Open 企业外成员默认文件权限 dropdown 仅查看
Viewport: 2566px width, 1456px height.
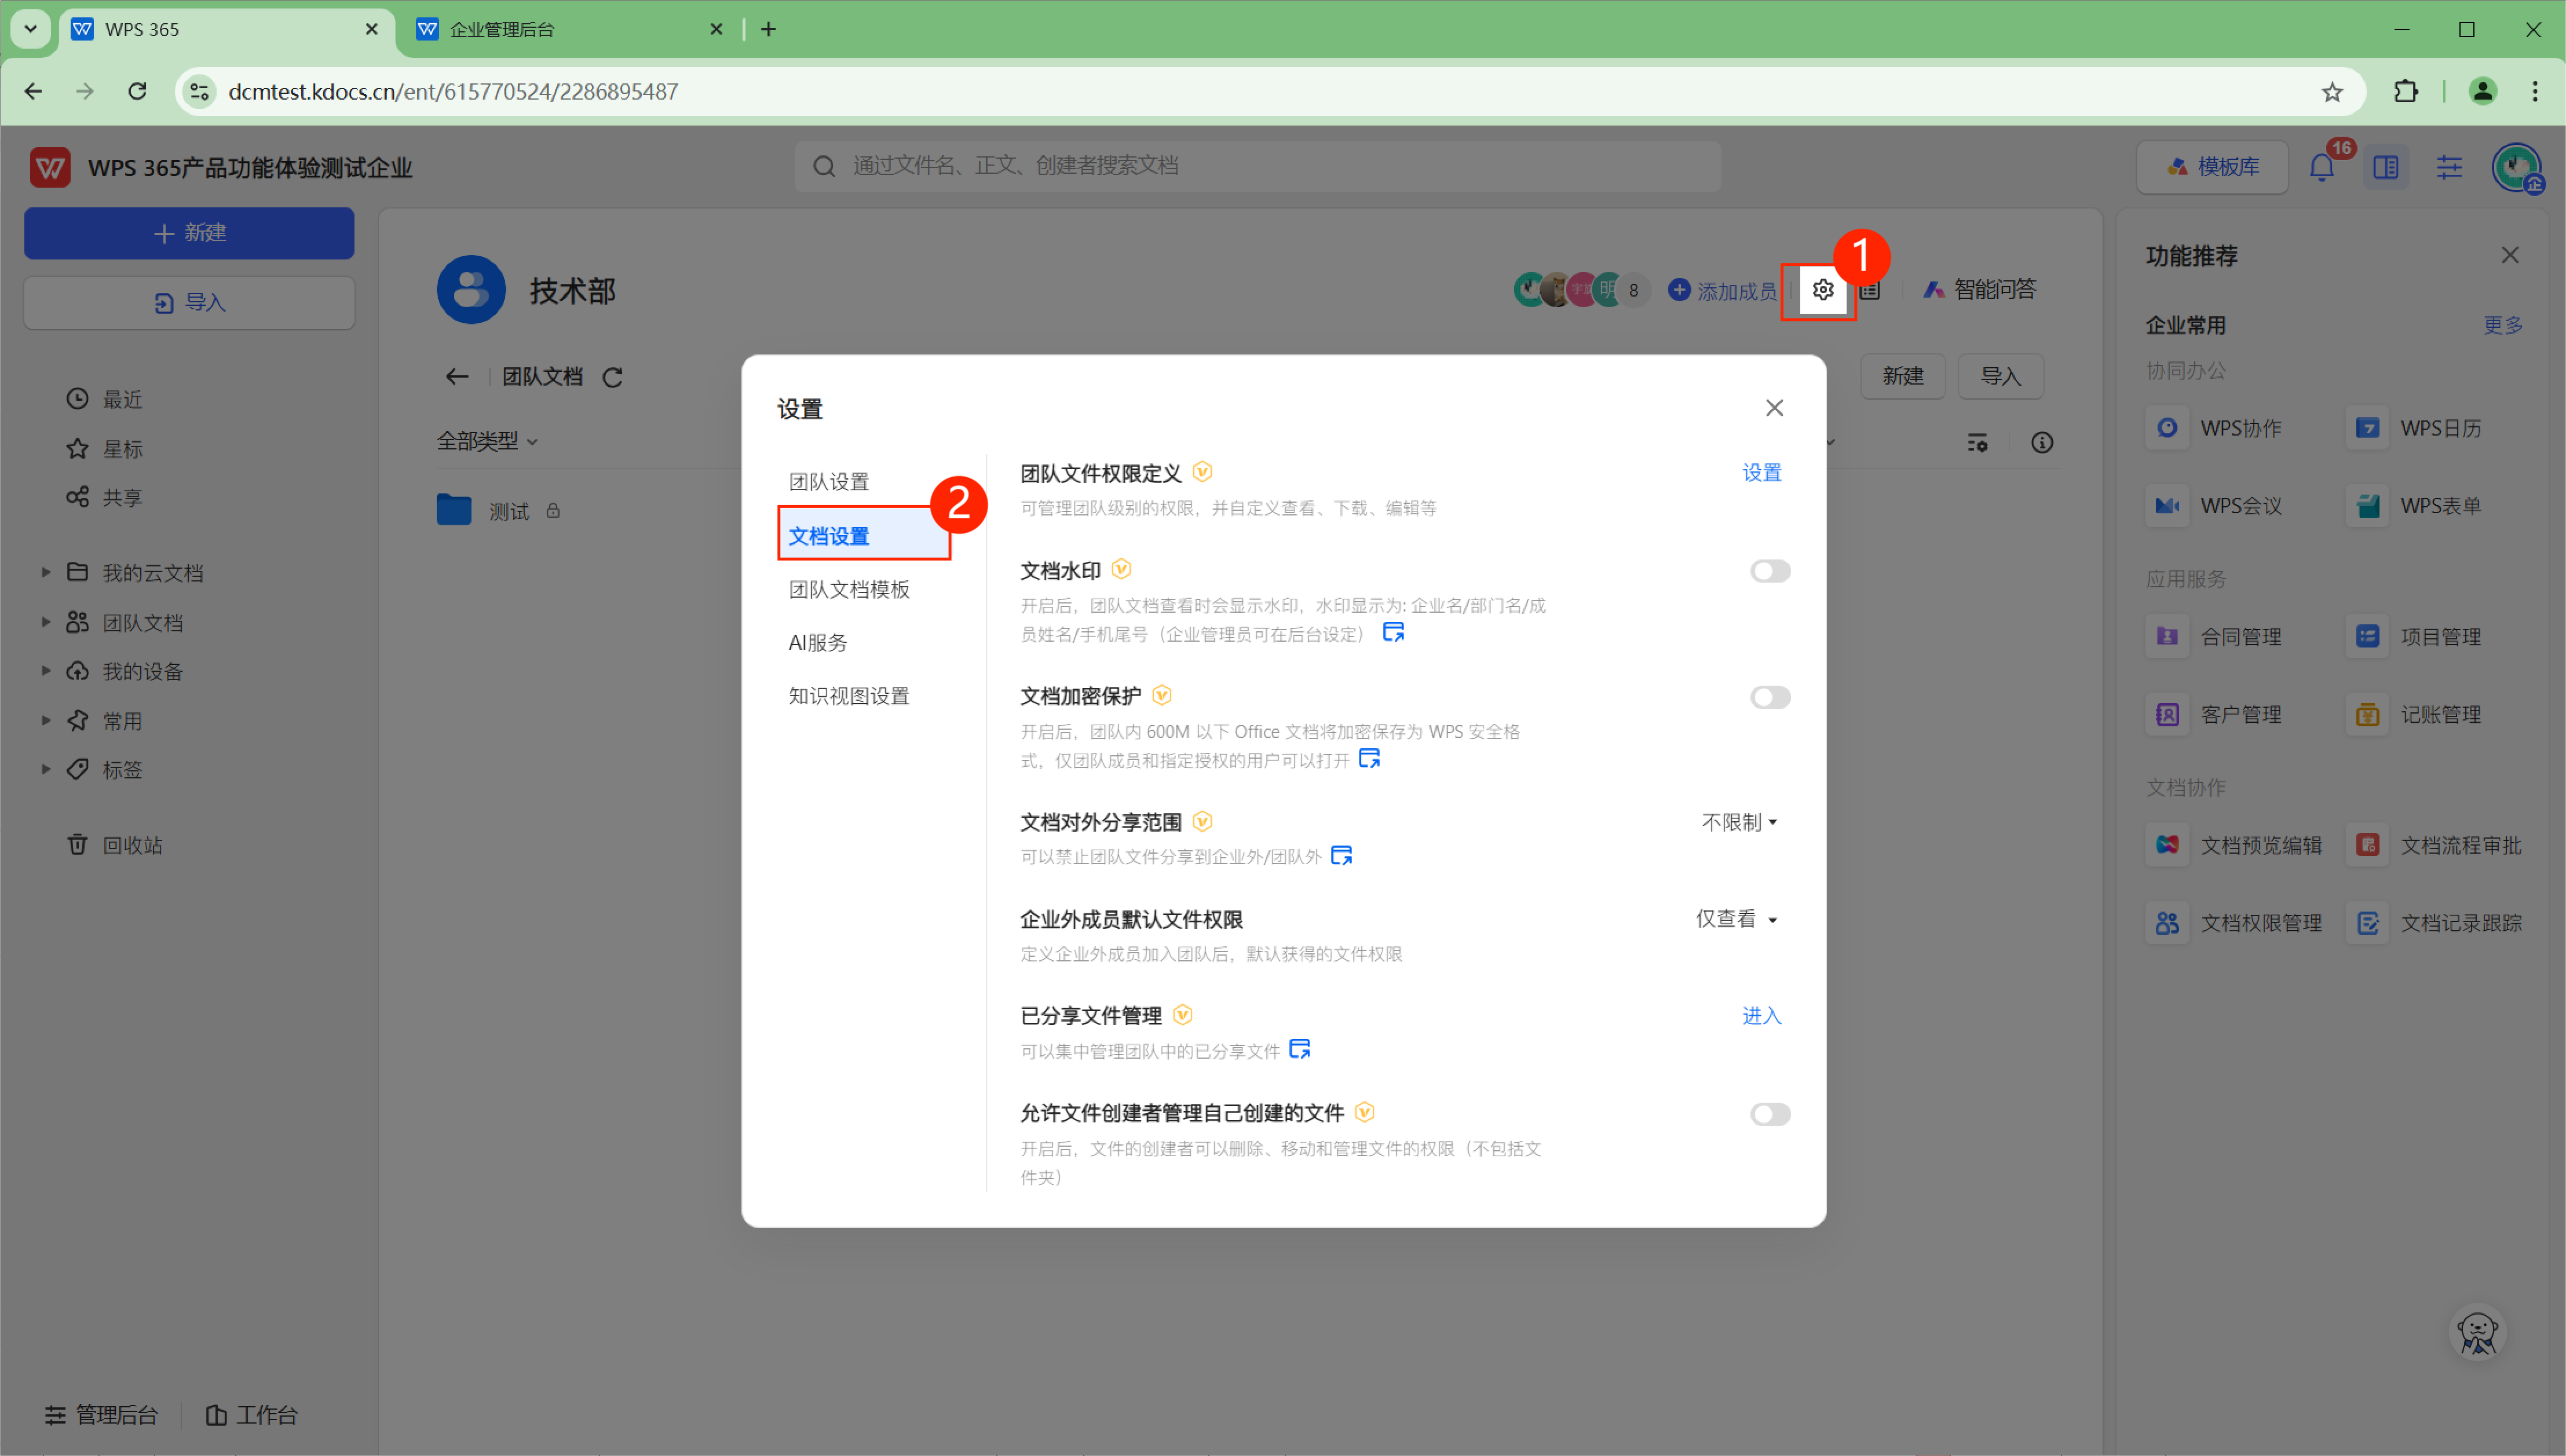tap(1736, 919)
